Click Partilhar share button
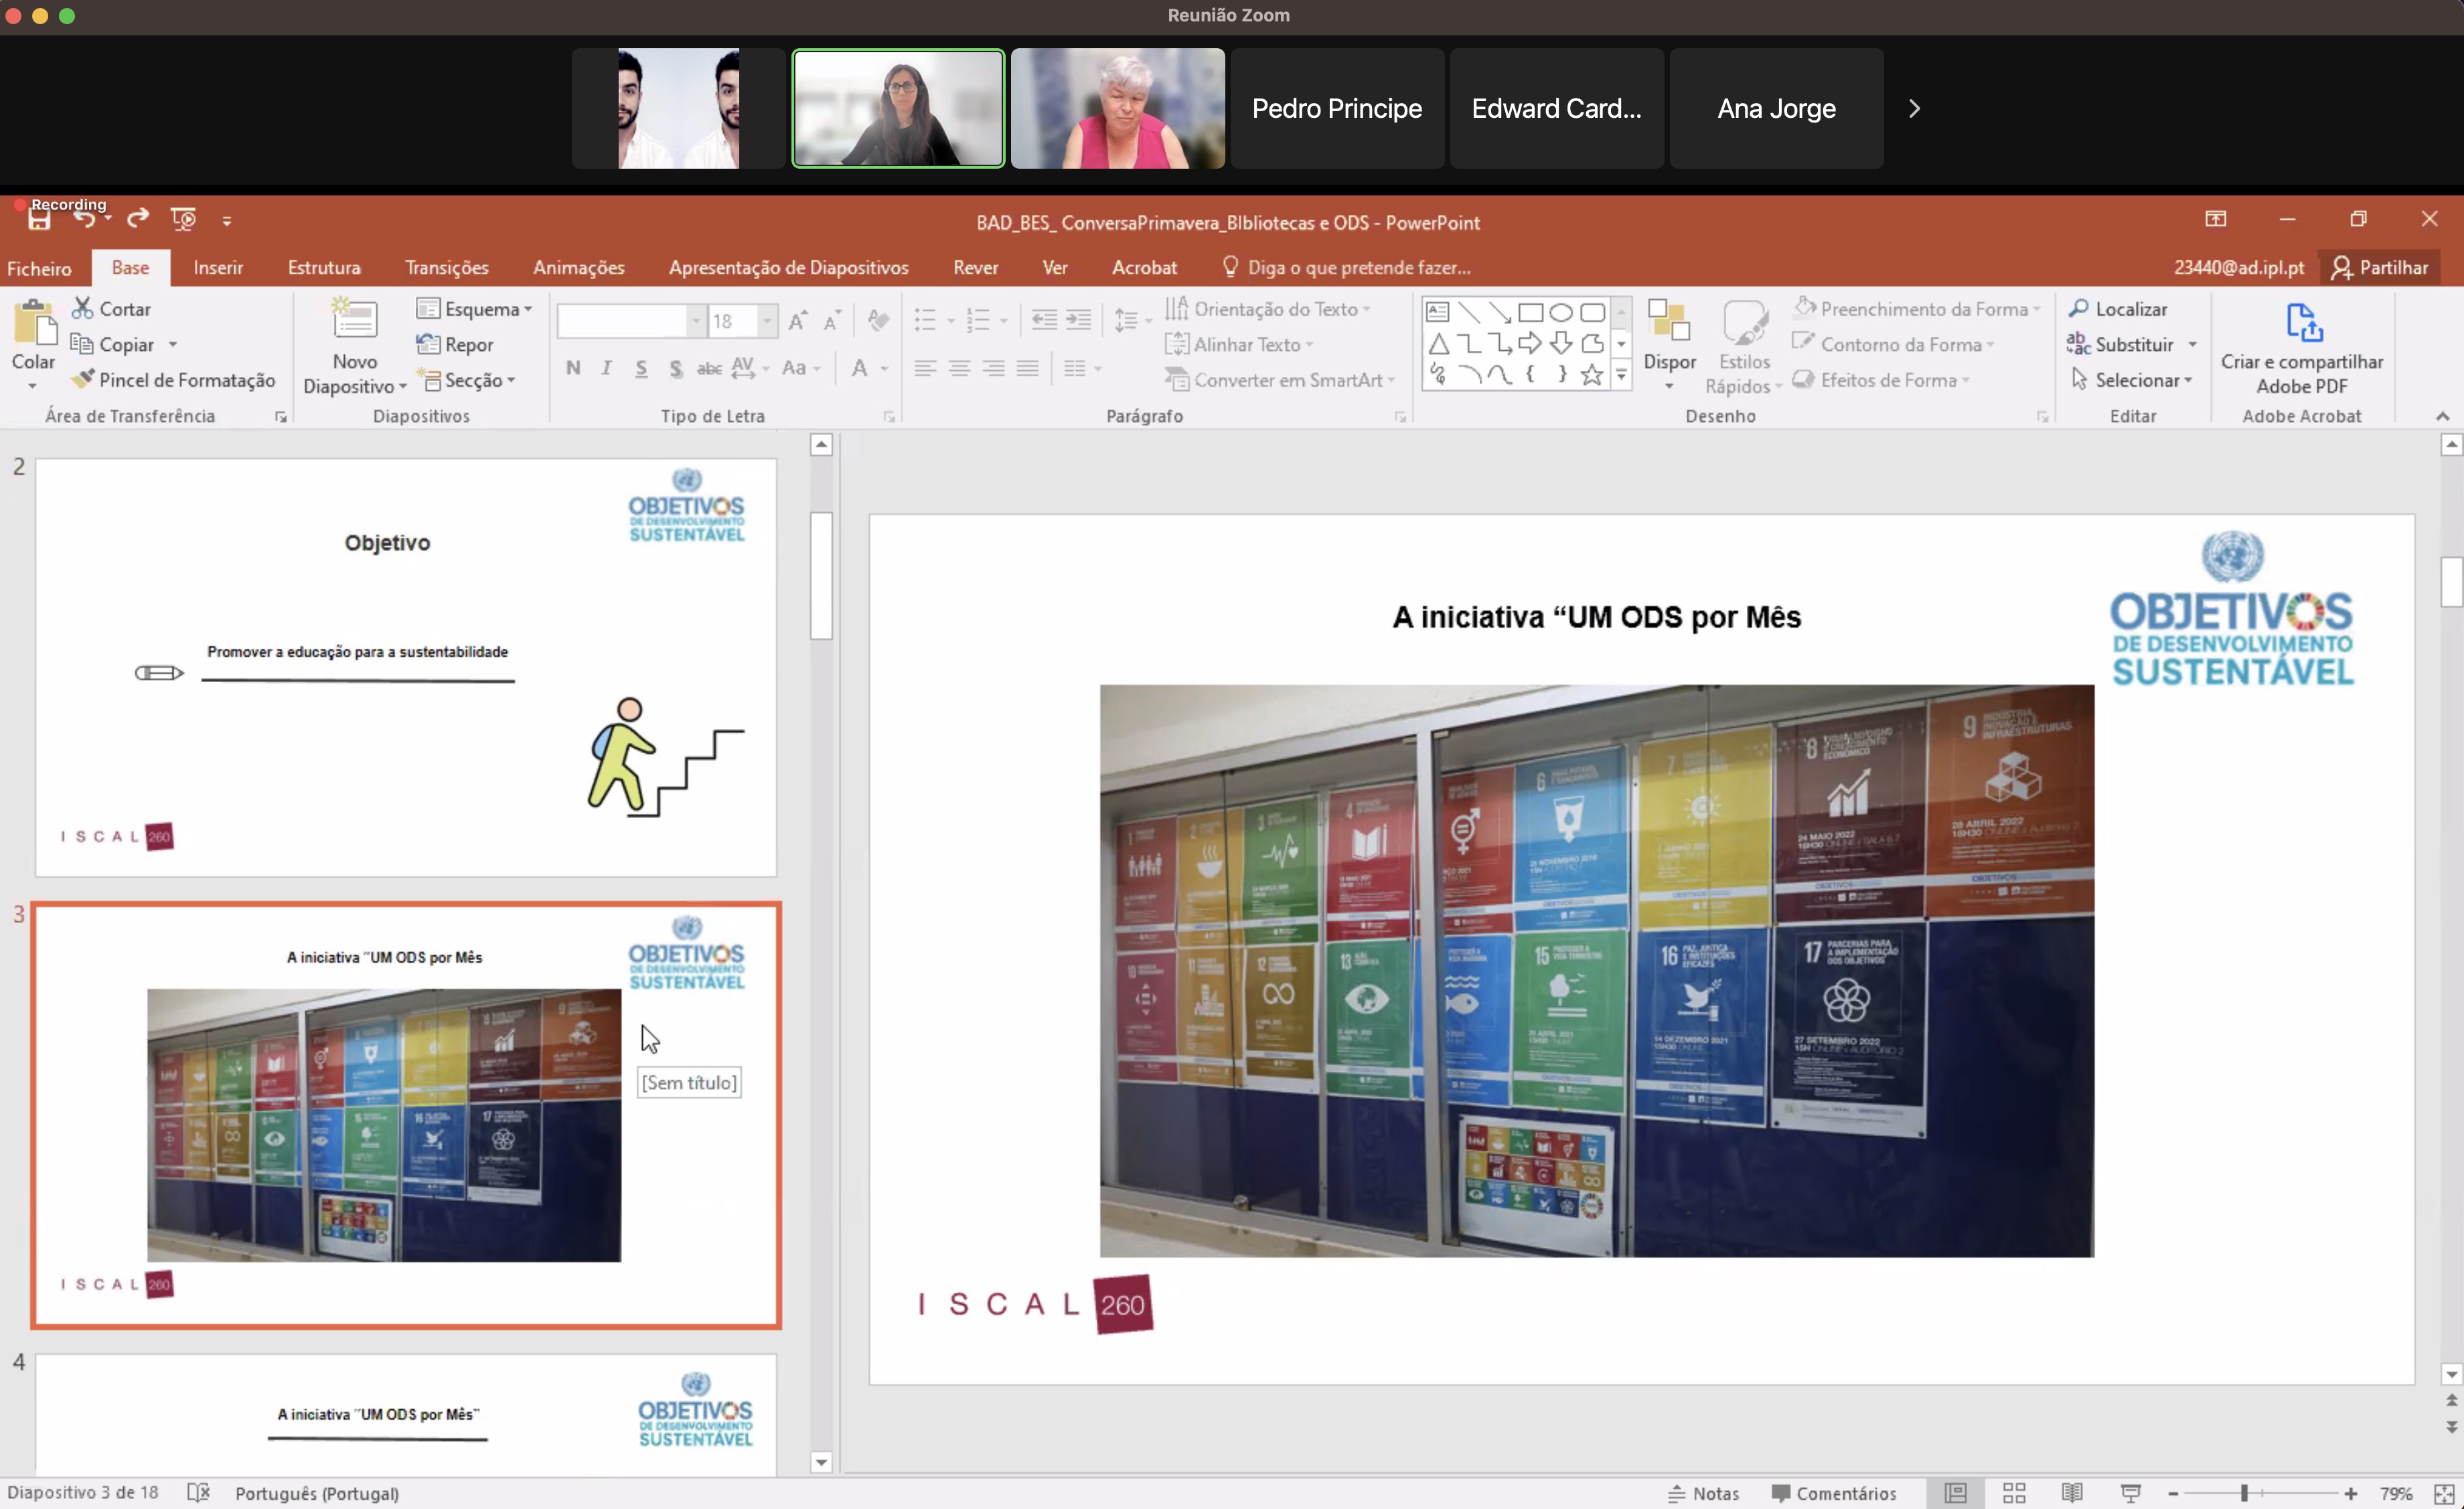Screen dimensions: 2464x1509 [2379, 267]
